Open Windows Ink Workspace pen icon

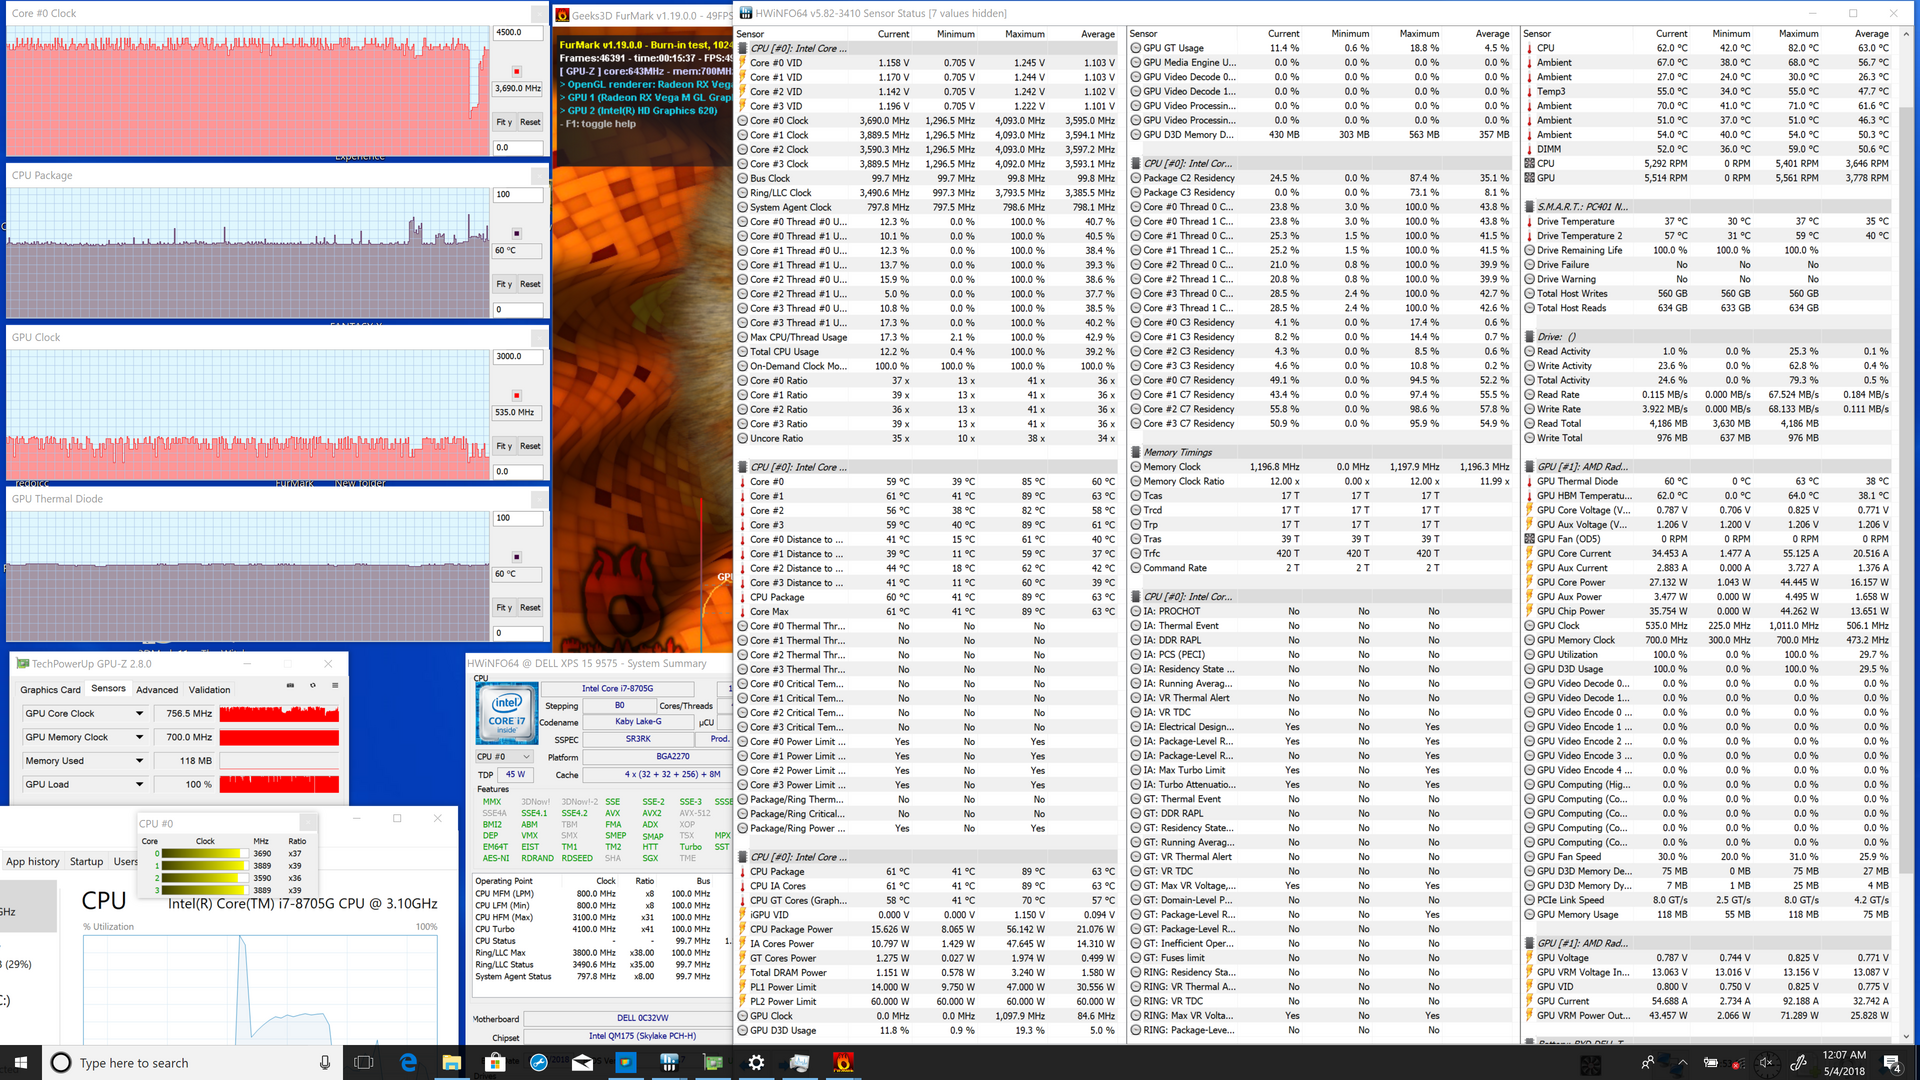[x=1798, y=1062]
